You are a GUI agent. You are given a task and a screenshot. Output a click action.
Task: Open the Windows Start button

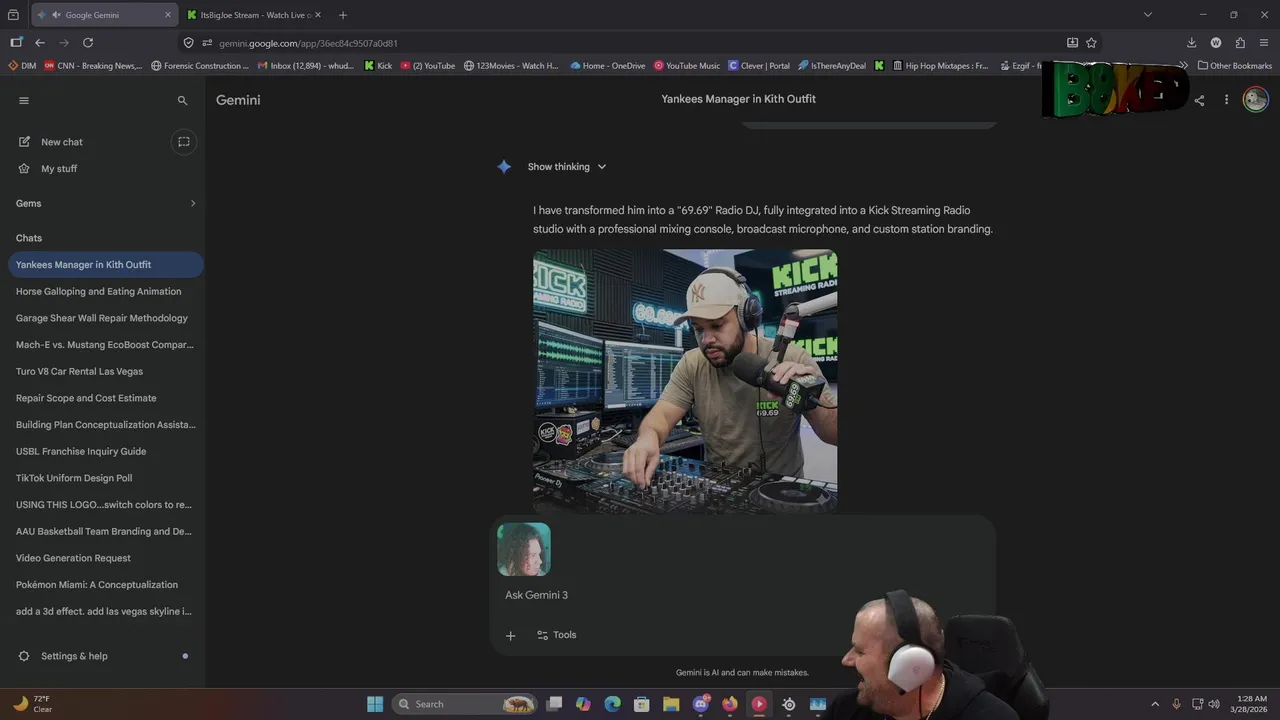pos(375,704)
